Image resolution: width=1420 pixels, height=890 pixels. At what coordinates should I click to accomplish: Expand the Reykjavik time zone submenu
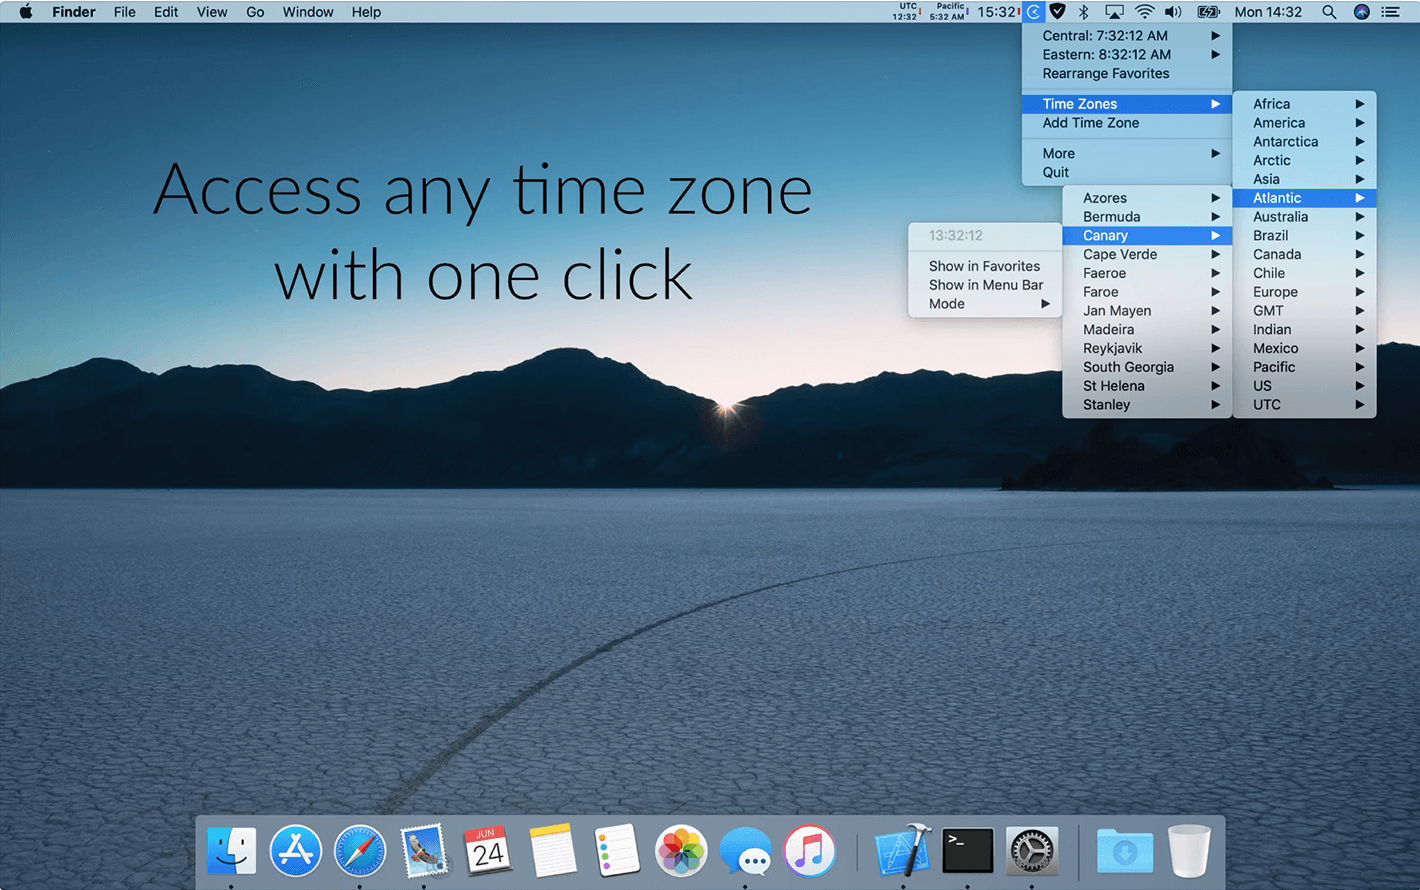pos(1147,348)
